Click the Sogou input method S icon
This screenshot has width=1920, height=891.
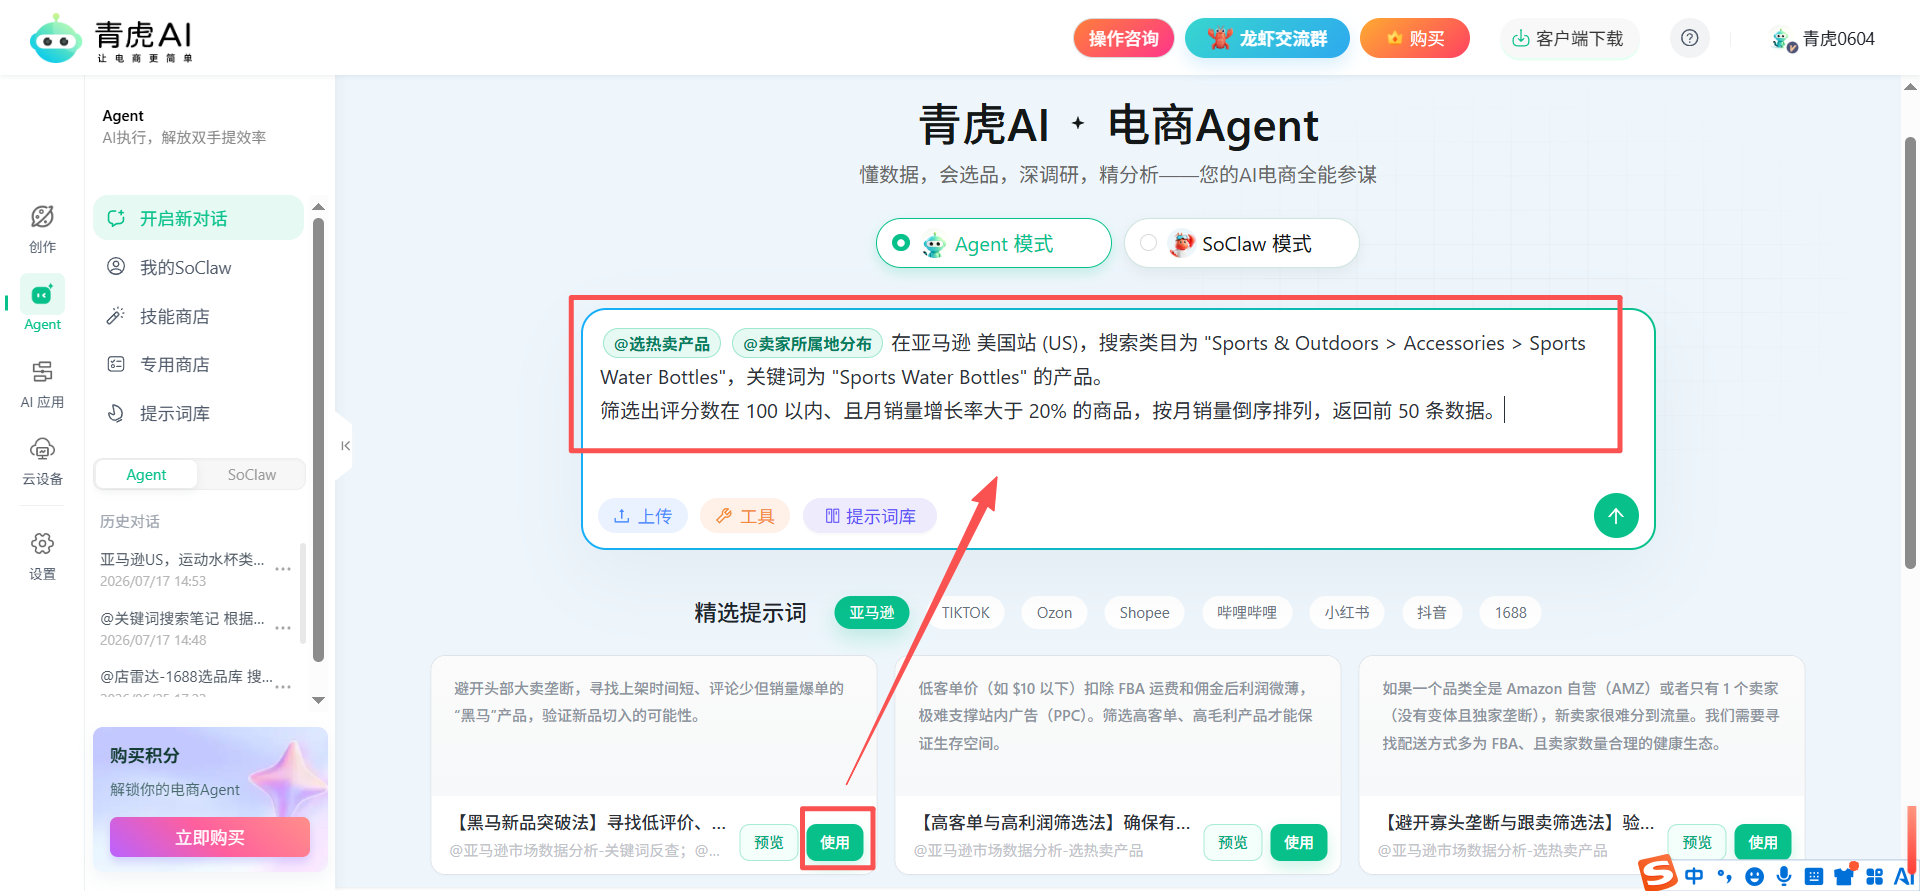[1657, 873]
